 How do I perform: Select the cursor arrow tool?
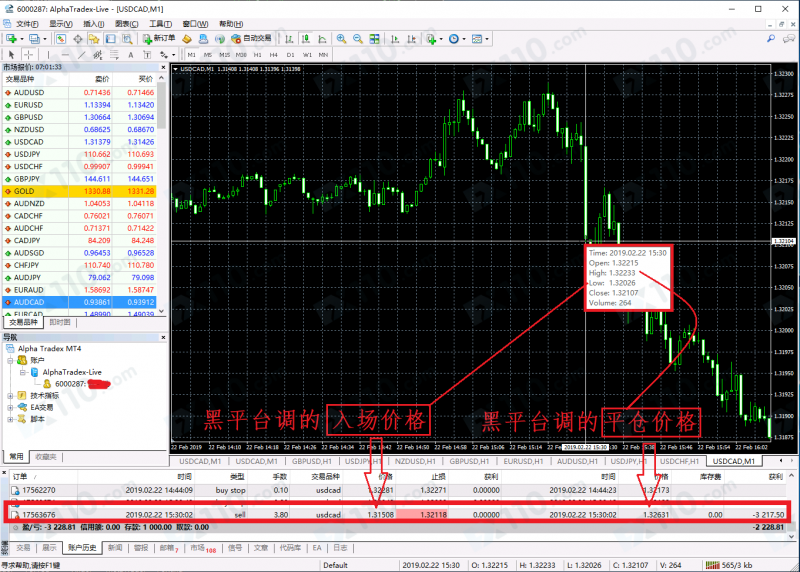[x=9, y=54]
